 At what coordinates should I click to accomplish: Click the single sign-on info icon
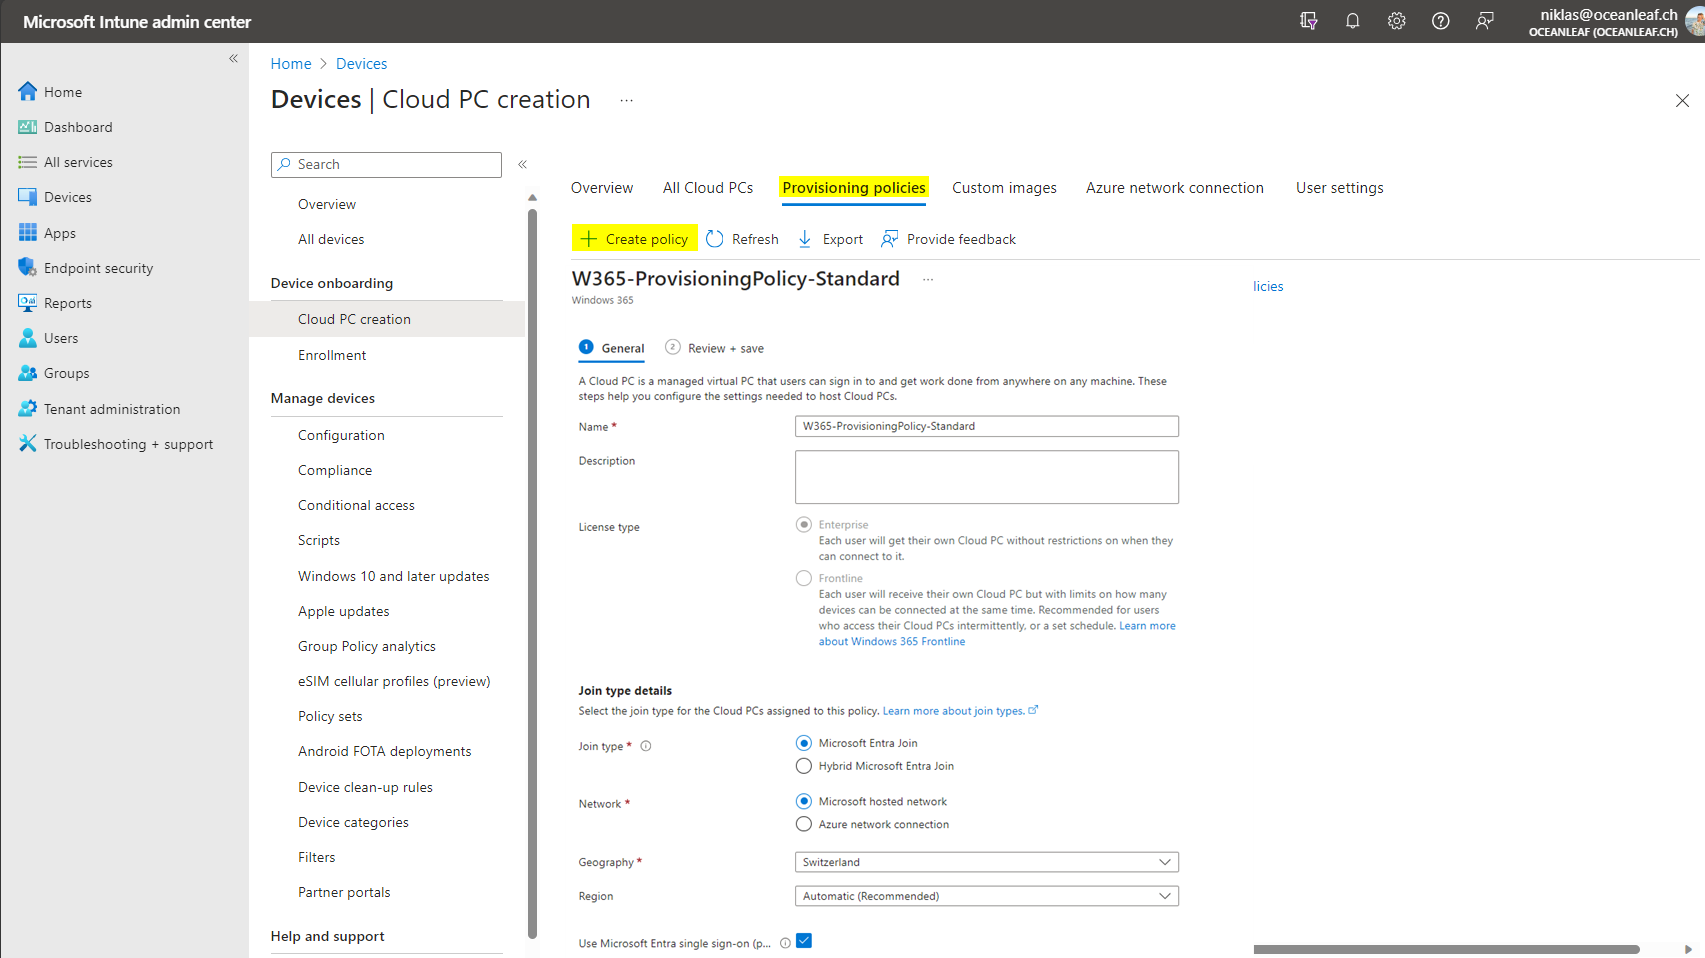click(x=785, y=943)
